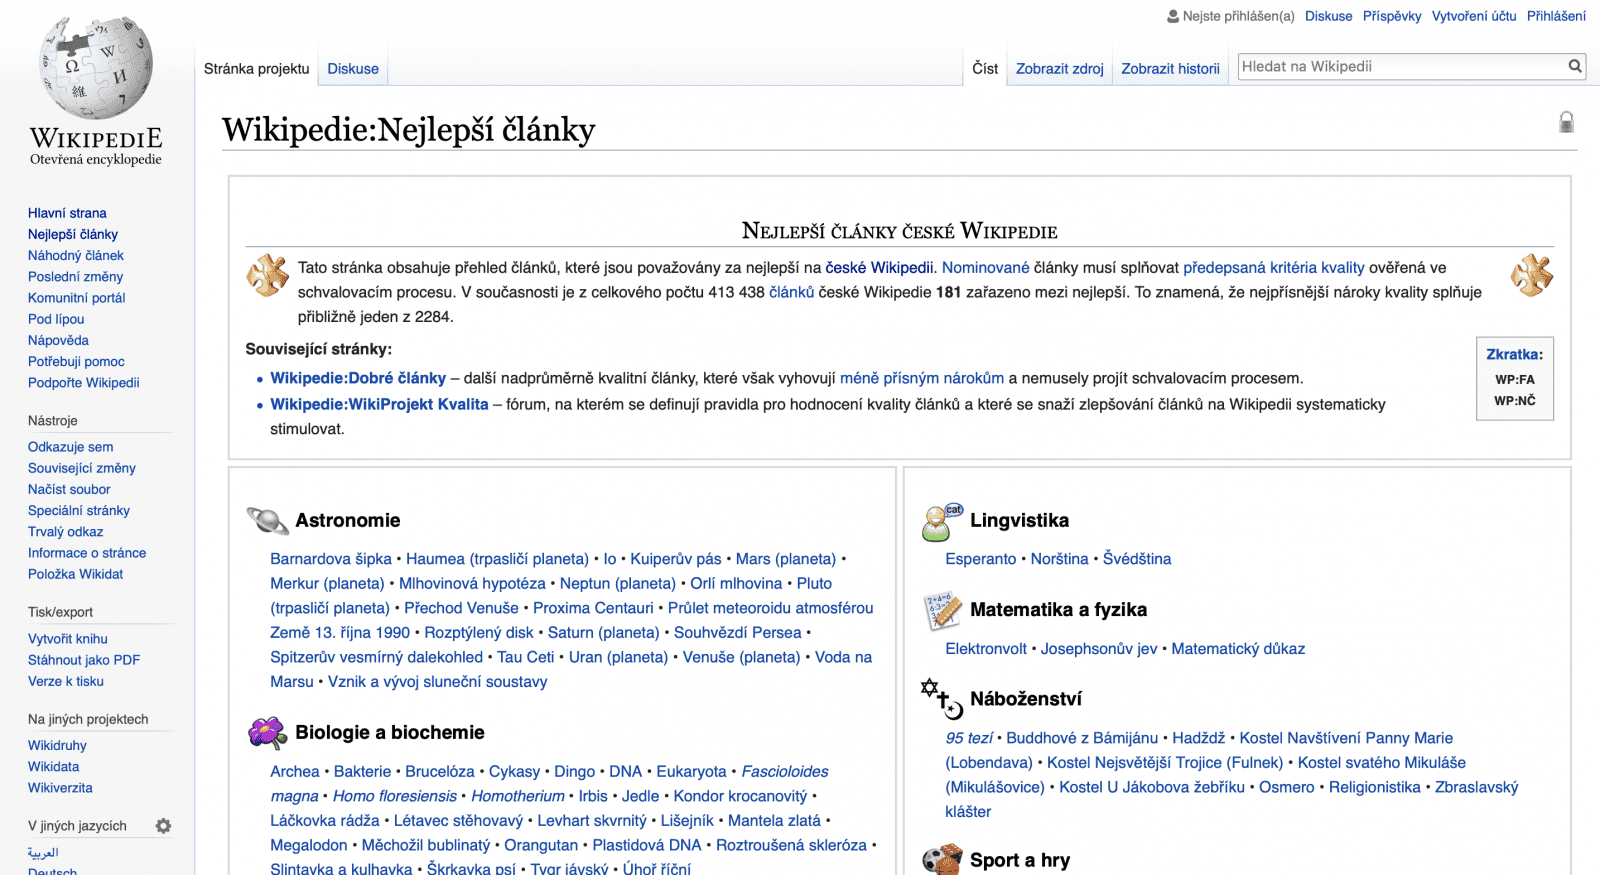Open the Elektronvolt article
Viewport: 1600px width, 875px height.
tap(986, 648)
